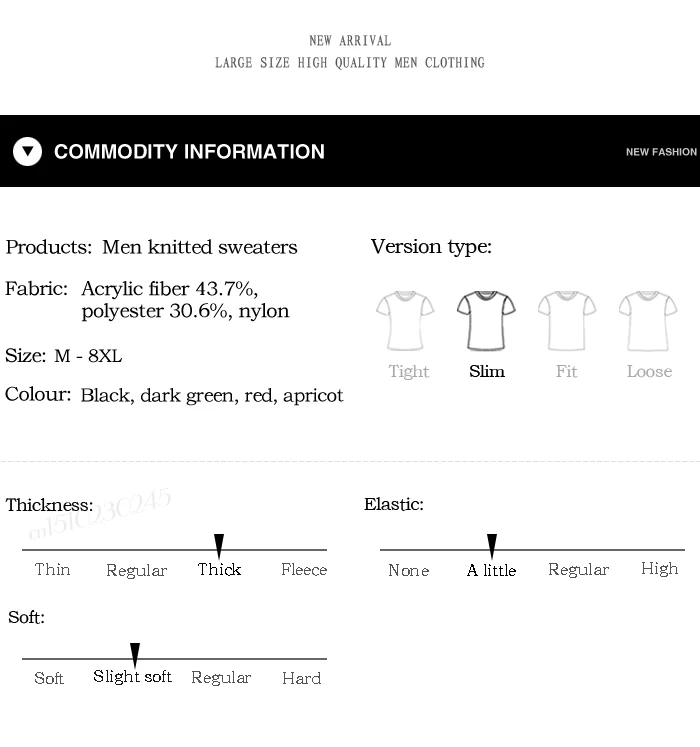Pick the High elastic option
Viewport: 700px width, 747px height.
[659, 569]
